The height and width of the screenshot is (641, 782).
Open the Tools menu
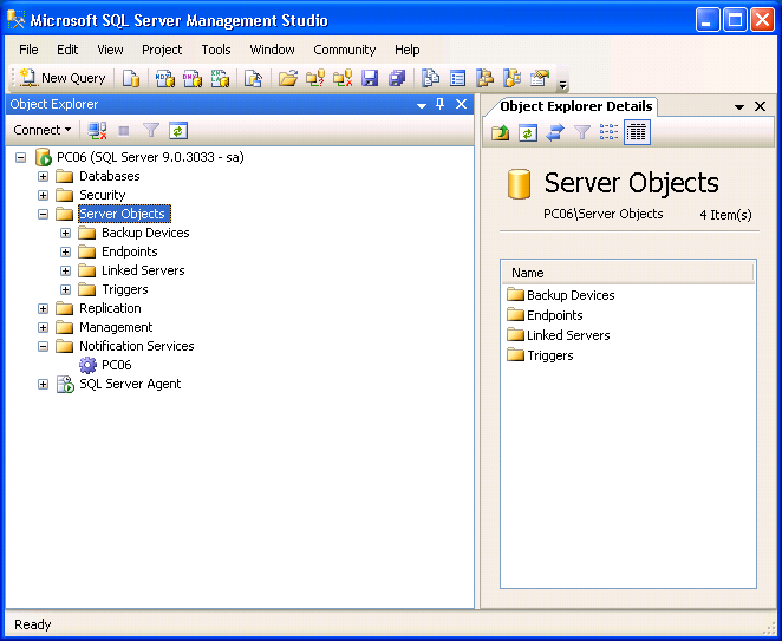click(x=215, y=49)
